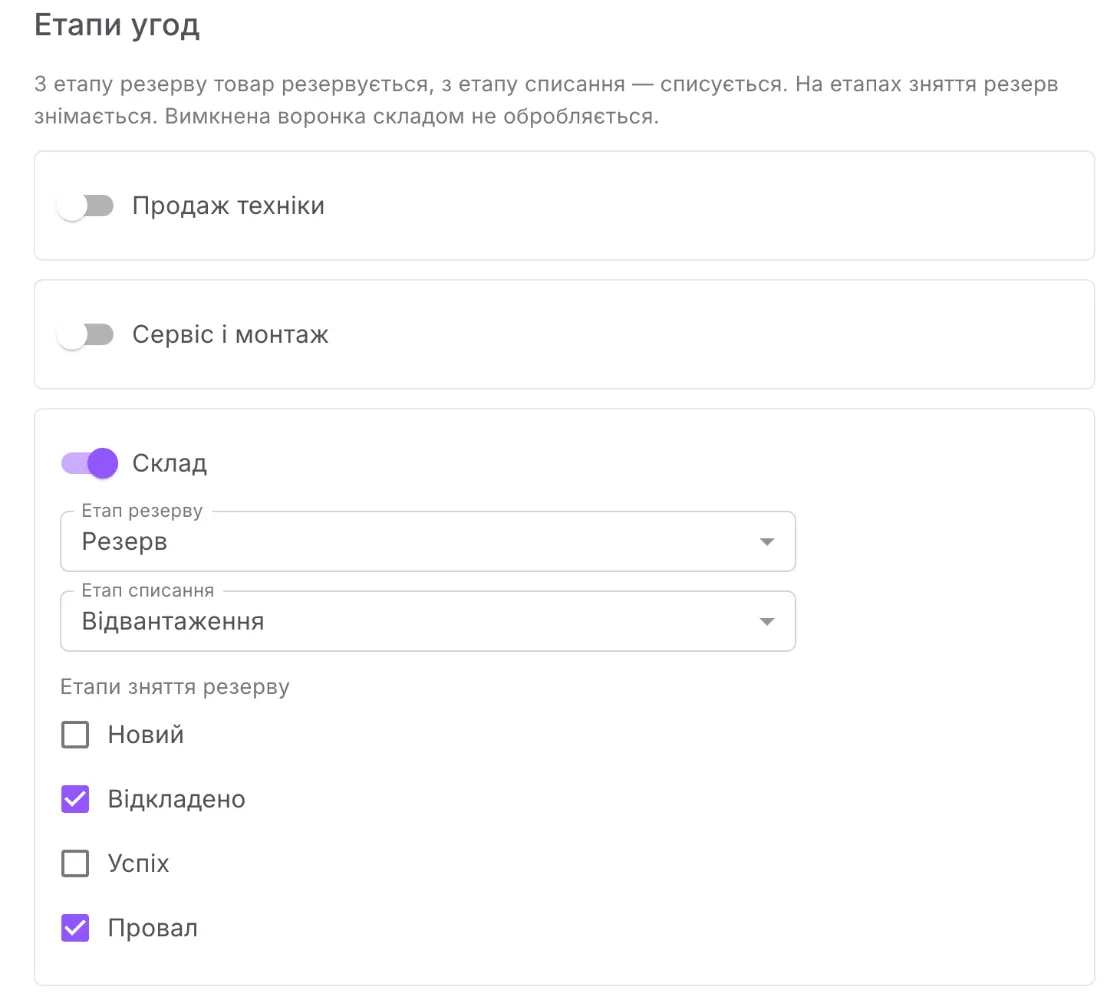Open the Етап списання dropdown
The width and height of the screenshot is (1120, 1000).
pos(428,621)
